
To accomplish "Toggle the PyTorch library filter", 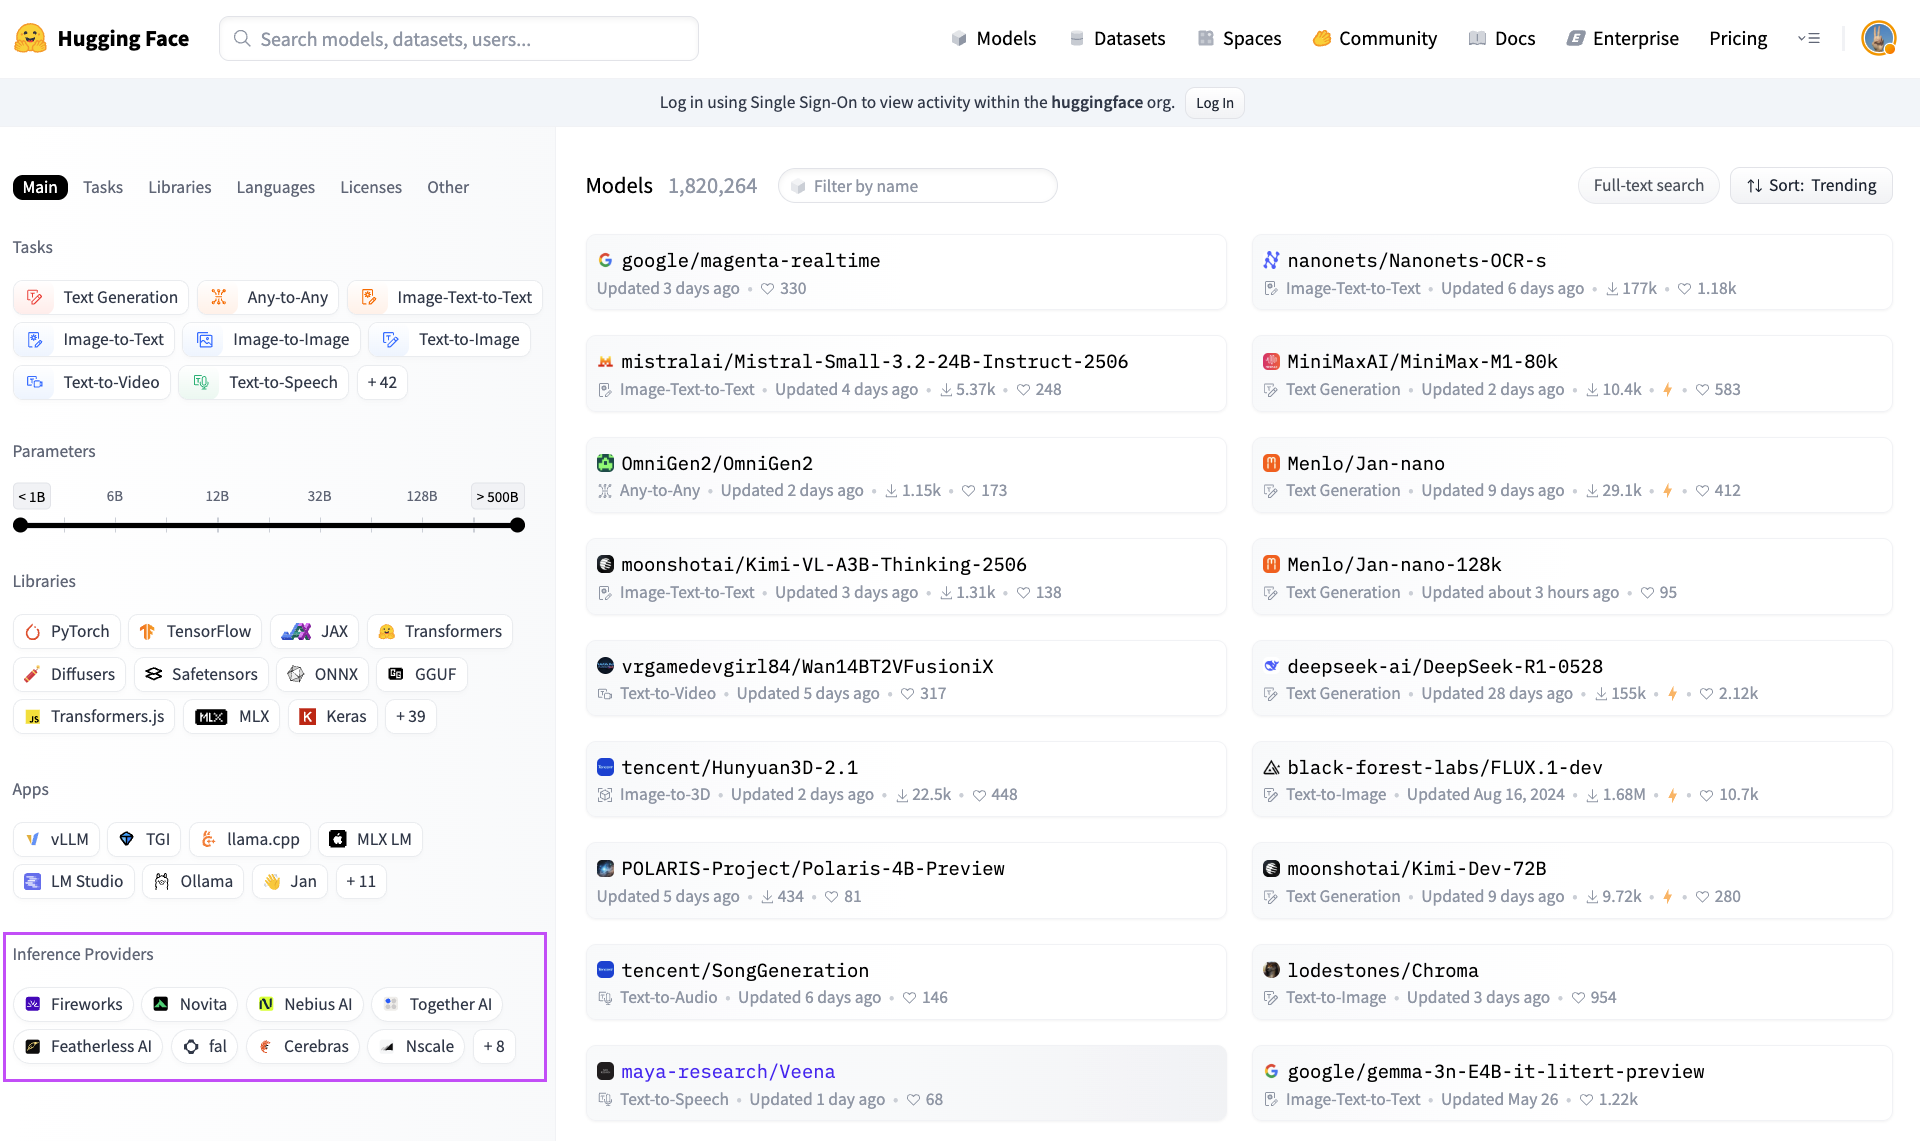I will point(68,632).
